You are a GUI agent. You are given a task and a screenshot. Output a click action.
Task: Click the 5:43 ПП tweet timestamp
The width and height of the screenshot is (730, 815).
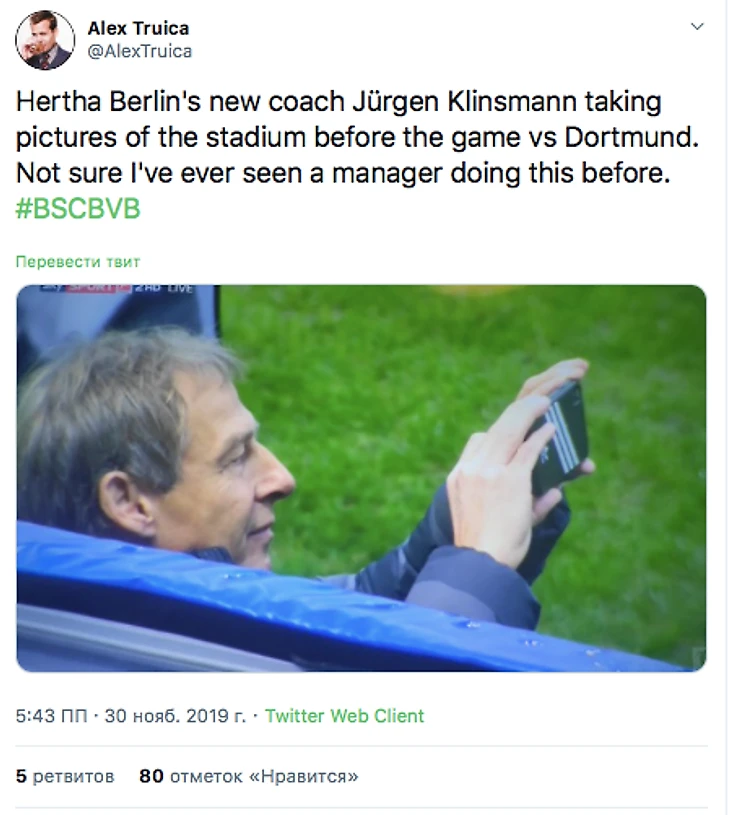pyautogui.click(x=51, y=716)
